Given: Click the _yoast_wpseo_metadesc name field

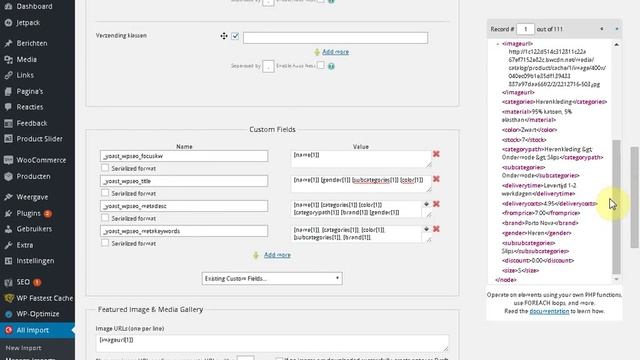Looking at the screenshot, I should (184, 206).
